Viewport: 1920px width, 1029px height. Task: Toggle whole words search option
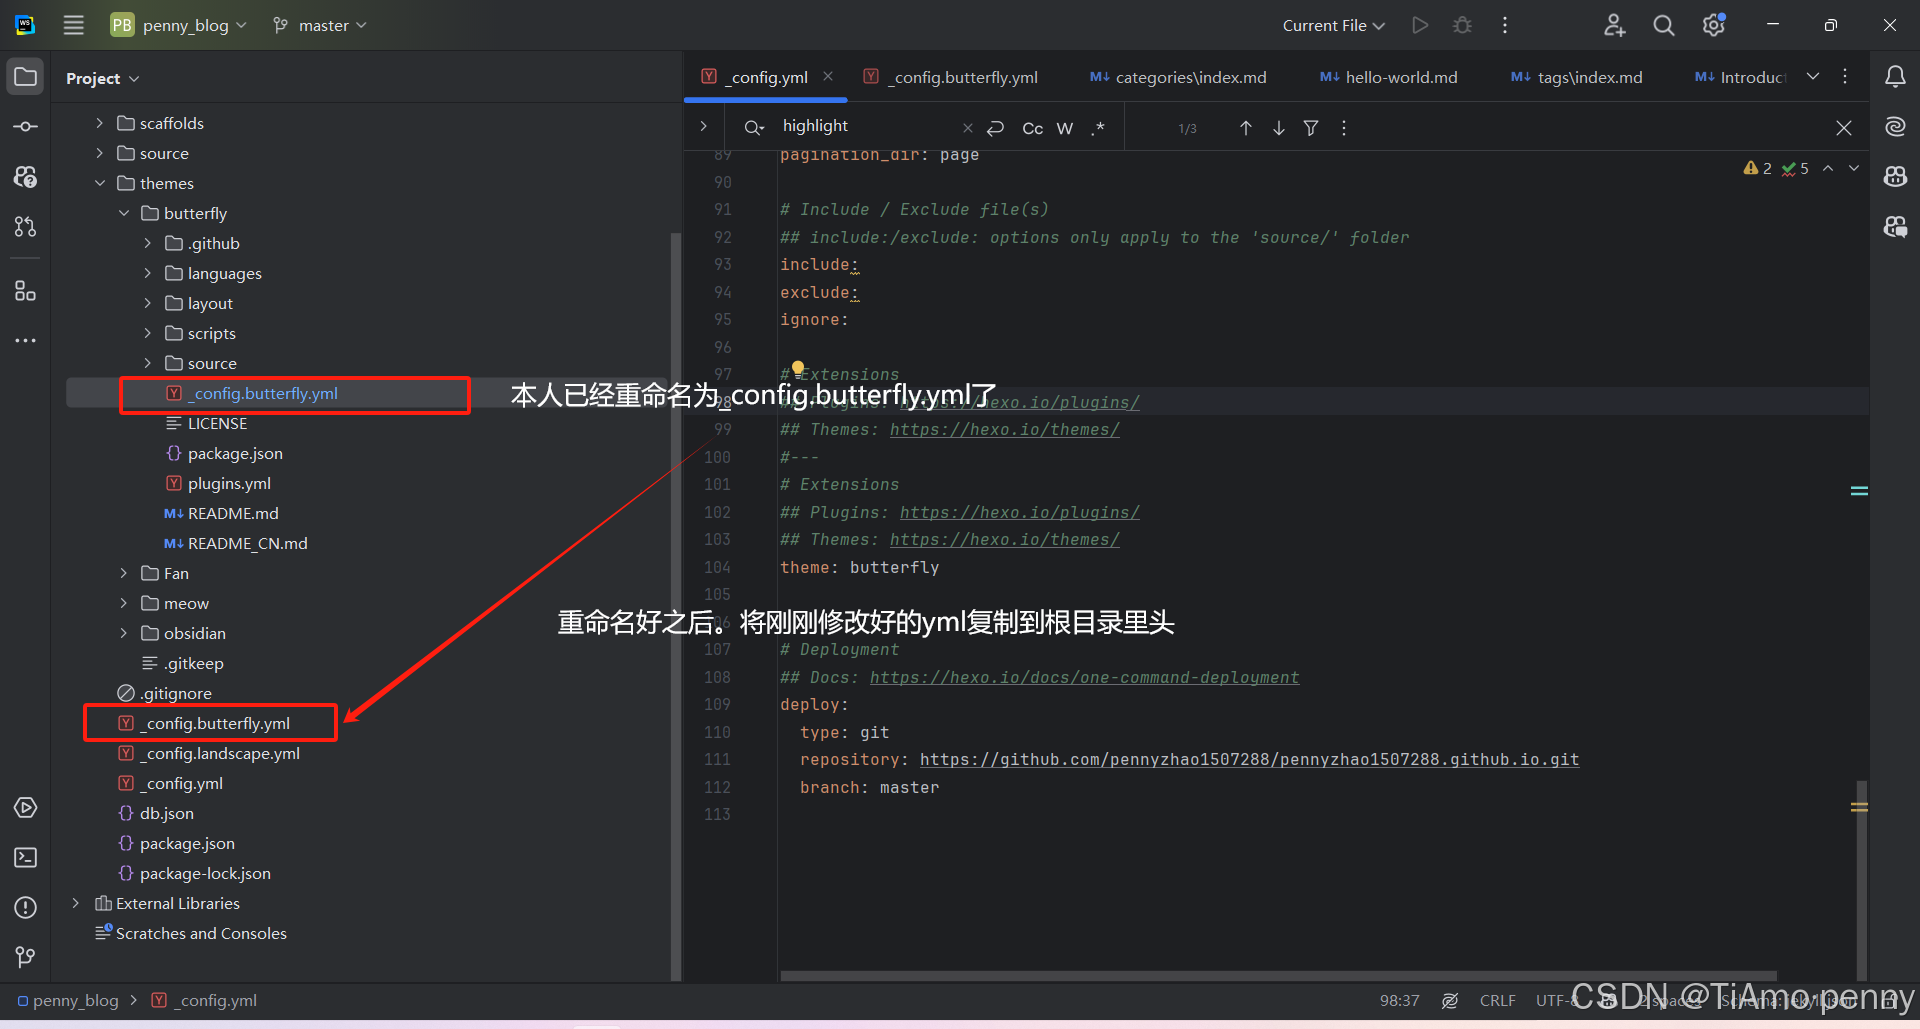(x=1064, y=128)
